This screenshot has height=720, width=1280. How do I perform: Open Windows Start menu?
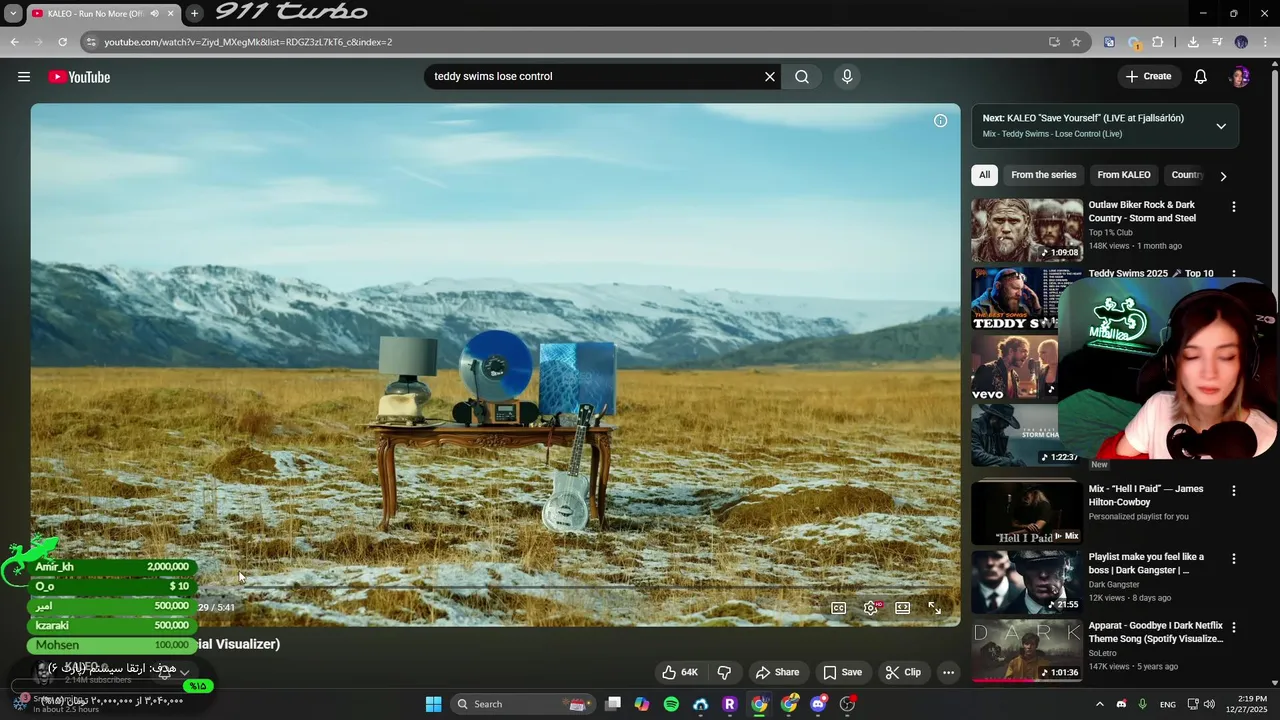click(433, 704)
